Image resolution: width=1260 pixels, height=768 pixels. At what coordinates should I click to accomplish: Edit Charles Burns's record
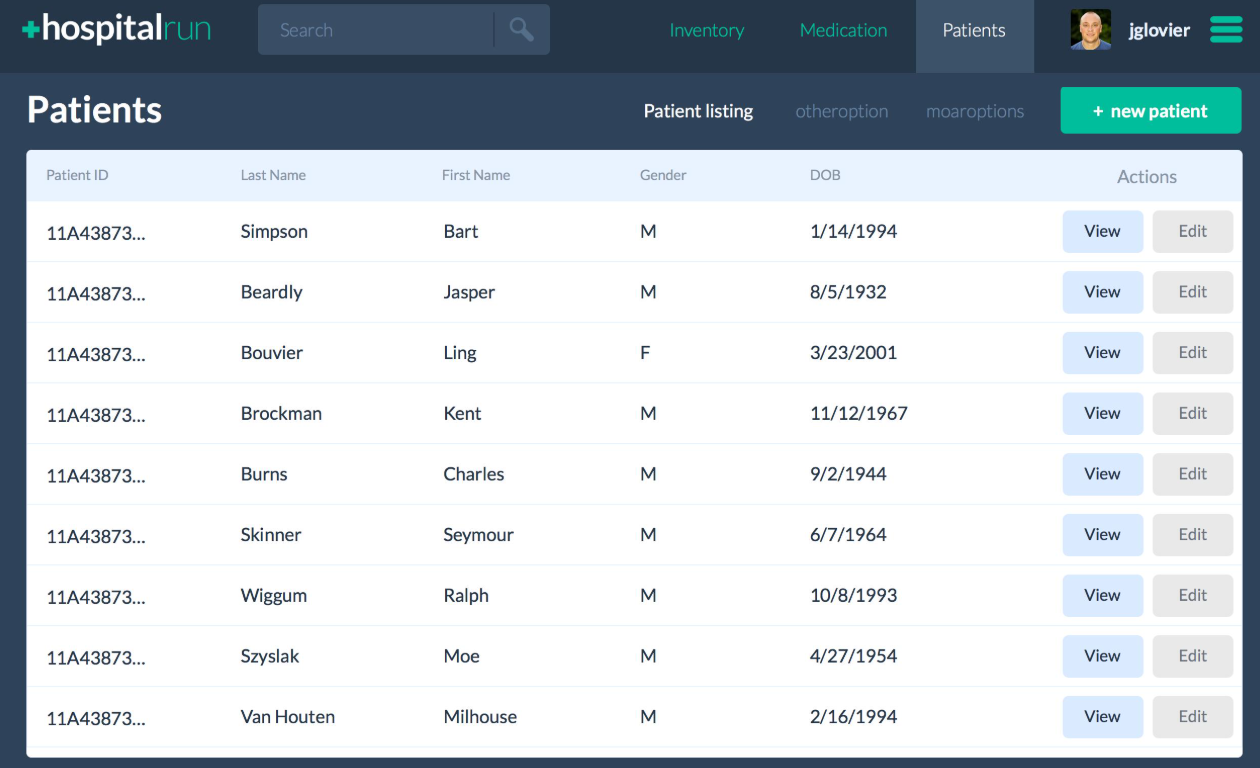coord(1192,474)
